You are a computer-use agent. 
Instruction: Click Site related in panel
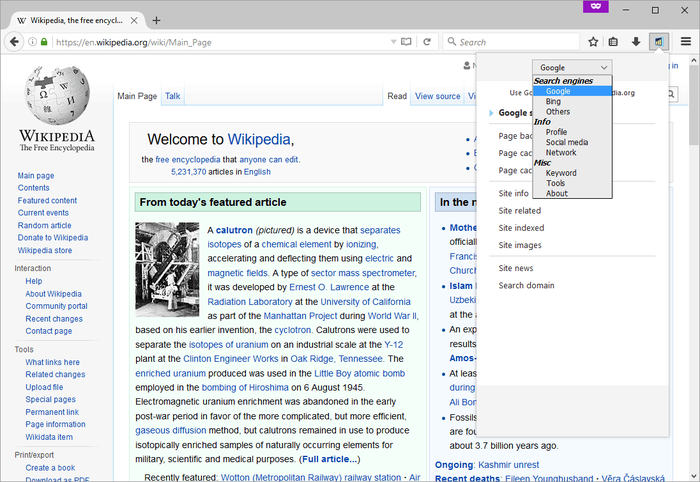coord(520,211)
